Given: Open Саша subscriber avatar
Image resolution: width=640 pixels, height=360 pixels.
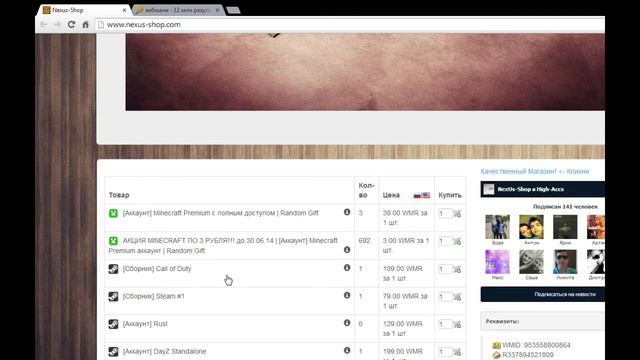Looking at the screenshot, I should (x=531, y=262).
